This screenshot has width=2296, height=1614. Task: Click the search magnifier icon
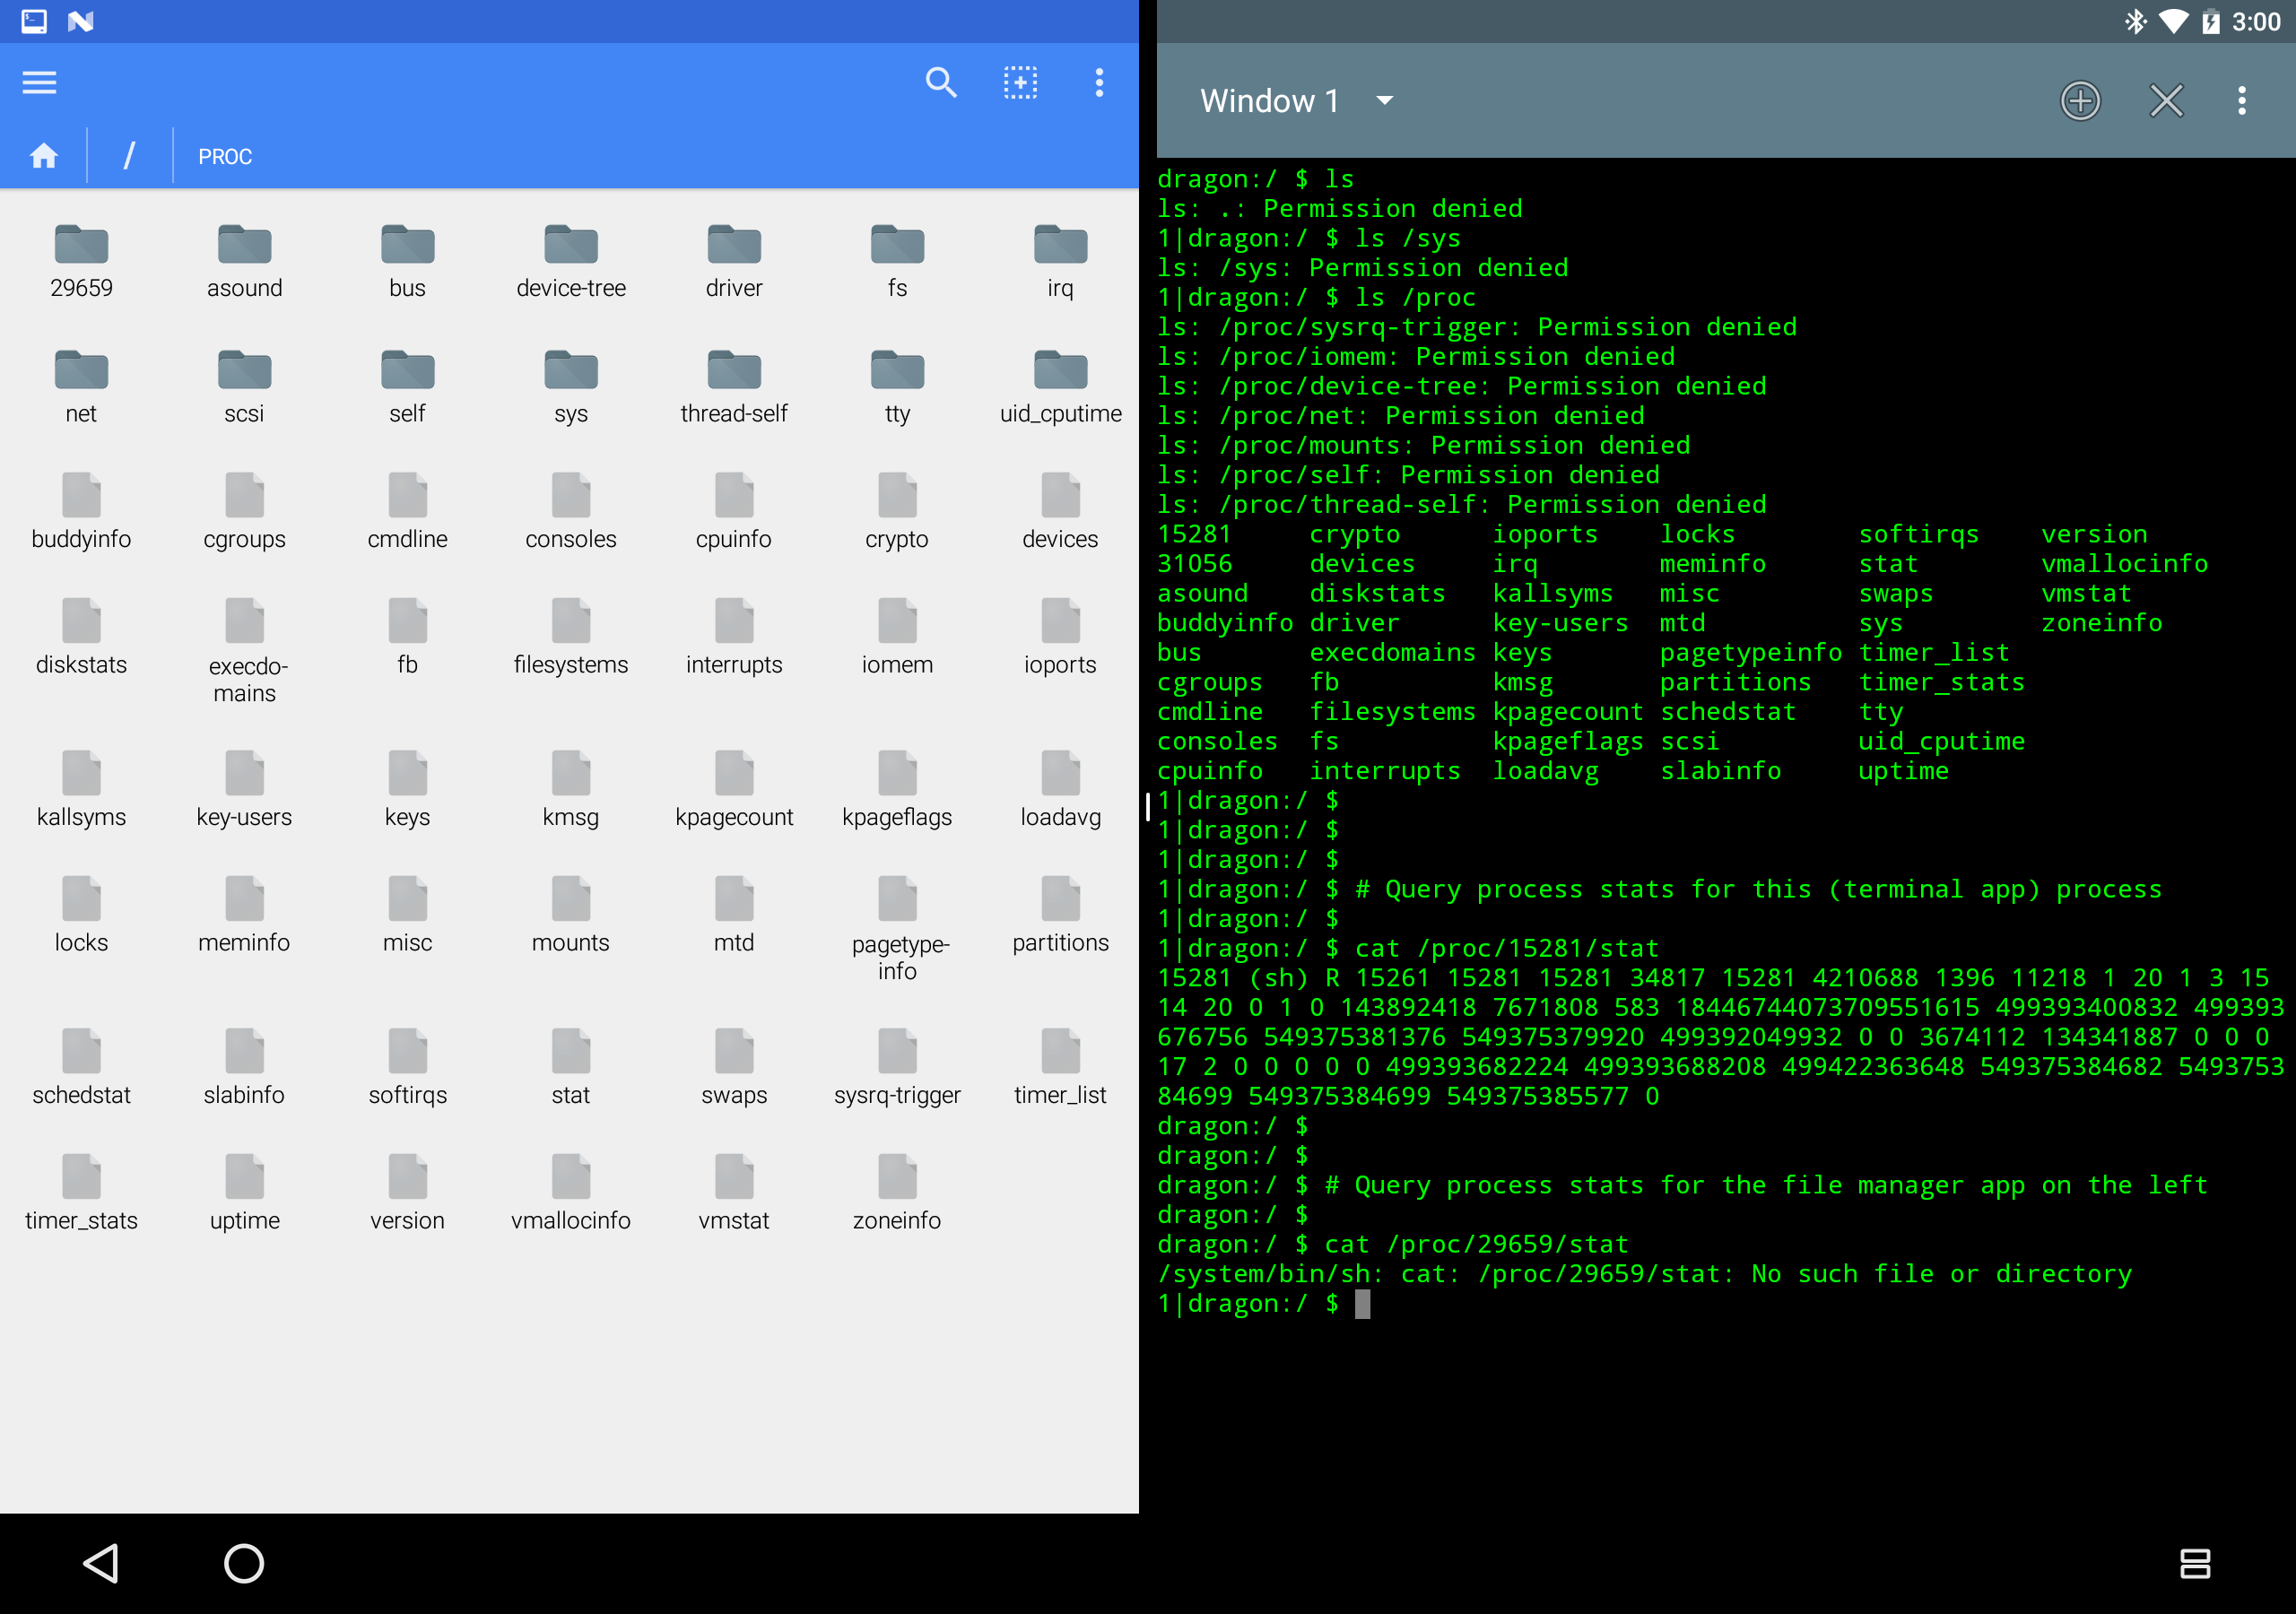tap(940, 82)
